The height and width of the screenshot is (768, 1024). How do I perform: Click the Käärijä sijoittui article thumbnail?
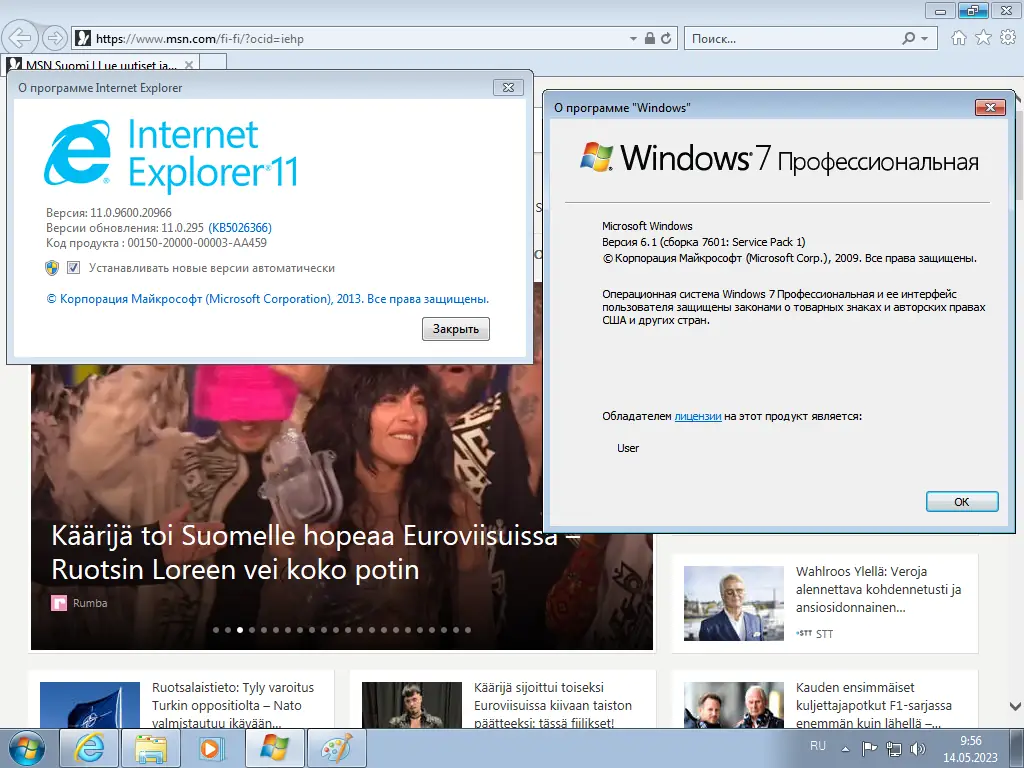click(x=411, y=705)
